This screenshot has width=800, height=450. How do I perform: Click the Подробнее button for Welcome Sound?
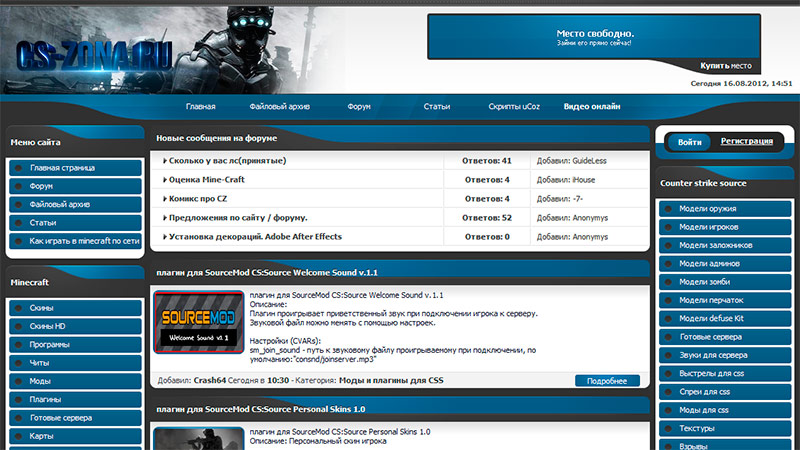(x=607, y=381)
